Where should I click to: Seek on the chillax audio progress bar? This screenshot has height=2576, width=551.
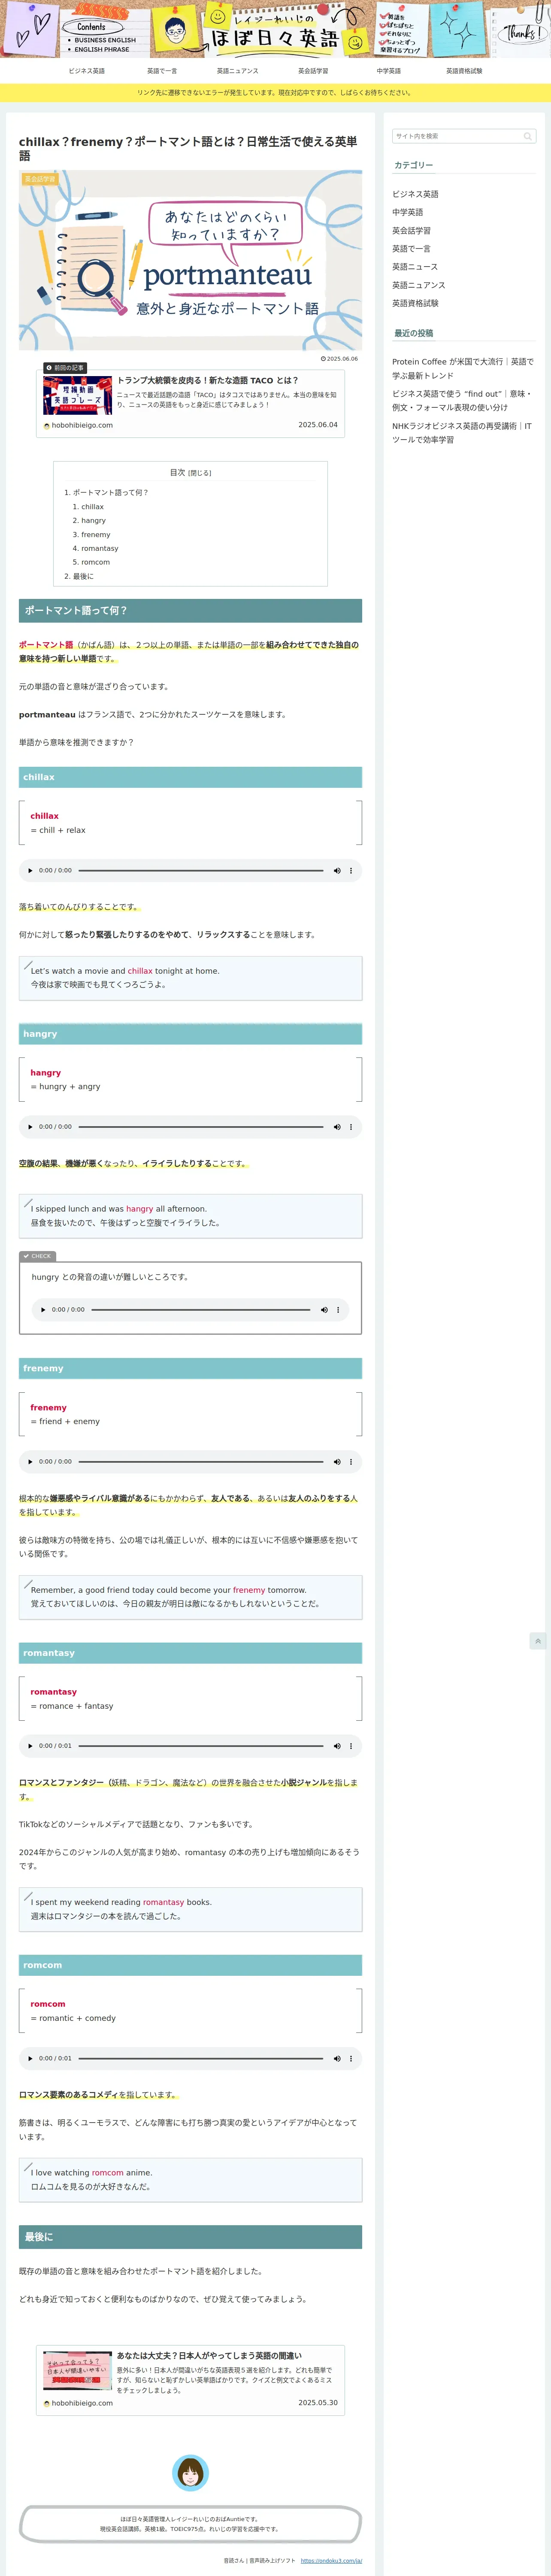[x=201, y=870]
